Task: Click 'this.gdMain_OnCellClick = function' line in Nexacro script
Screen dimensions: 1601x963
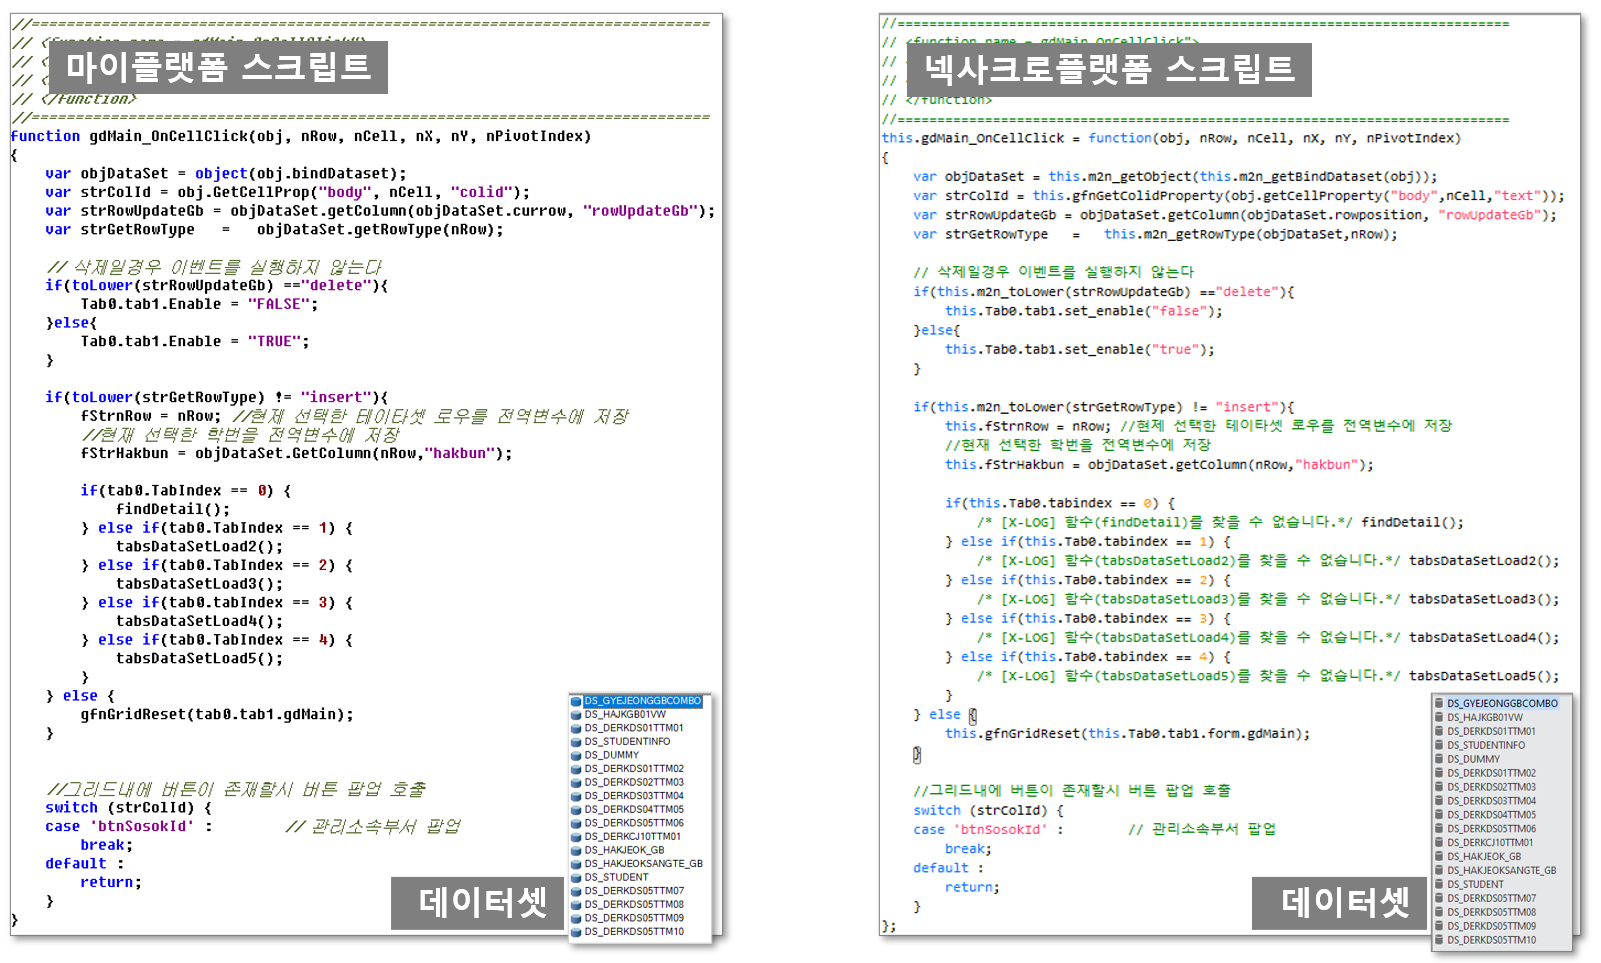Action: coord(1171,138)
